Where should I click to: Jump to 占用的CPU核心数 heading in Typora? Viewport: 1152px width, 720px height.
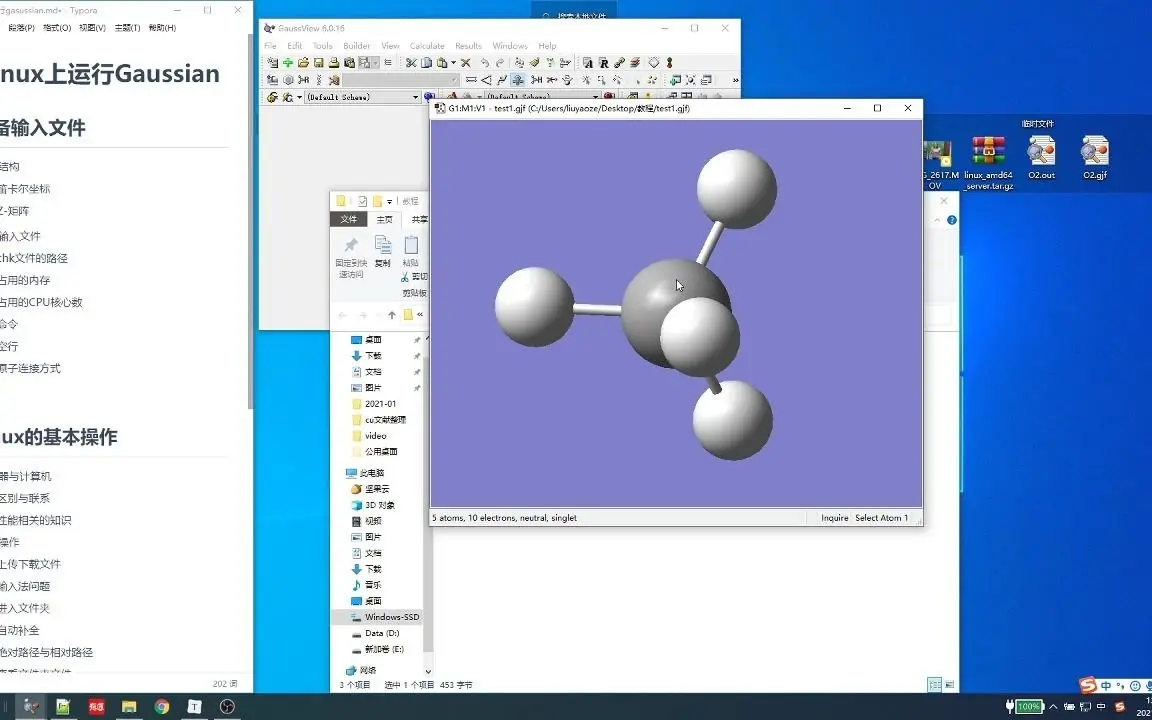click(41, 302)
